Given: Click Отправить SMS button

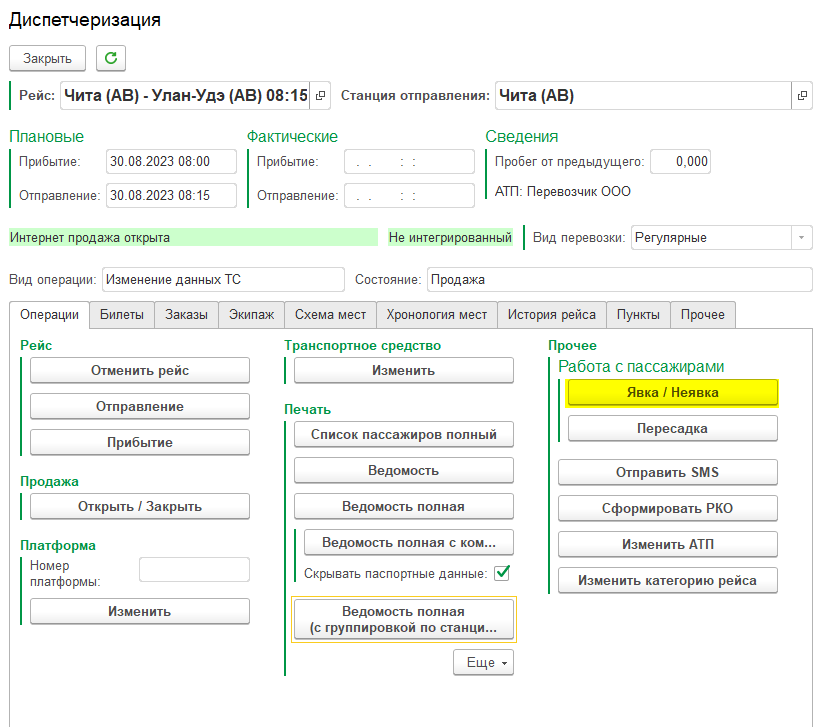Looking at the screenshot, I should pos(667,472).
